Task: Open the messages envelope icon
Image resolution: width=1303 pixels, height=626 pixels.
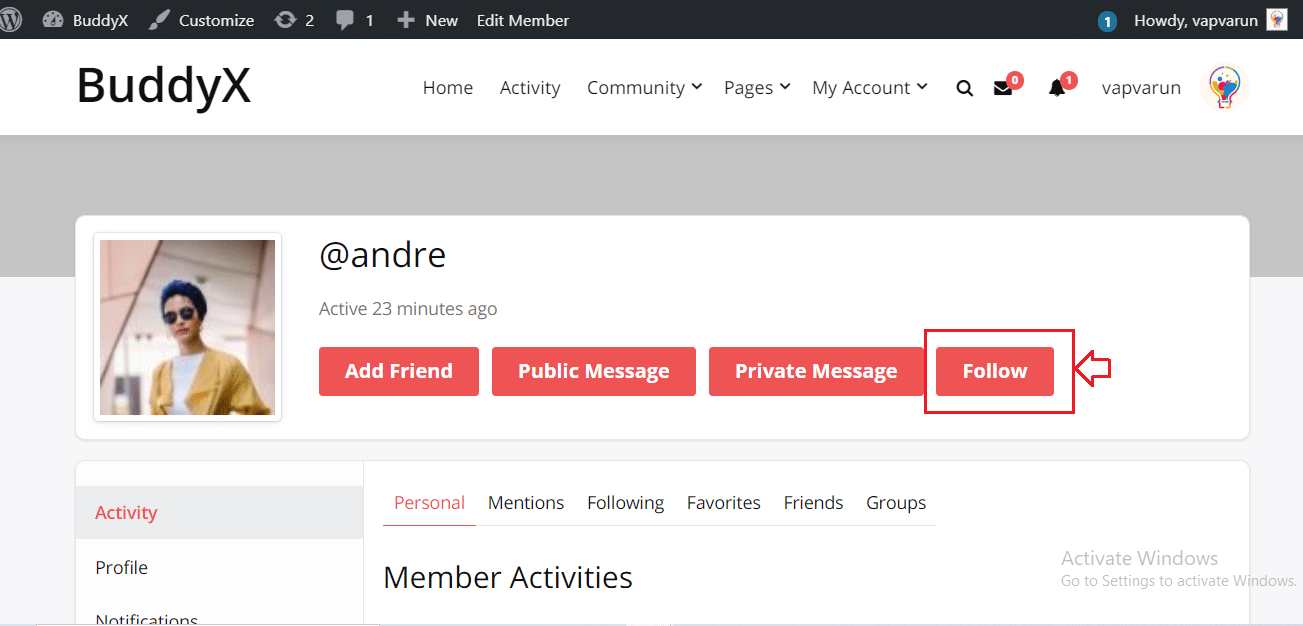Action: tap(1002, 88)
